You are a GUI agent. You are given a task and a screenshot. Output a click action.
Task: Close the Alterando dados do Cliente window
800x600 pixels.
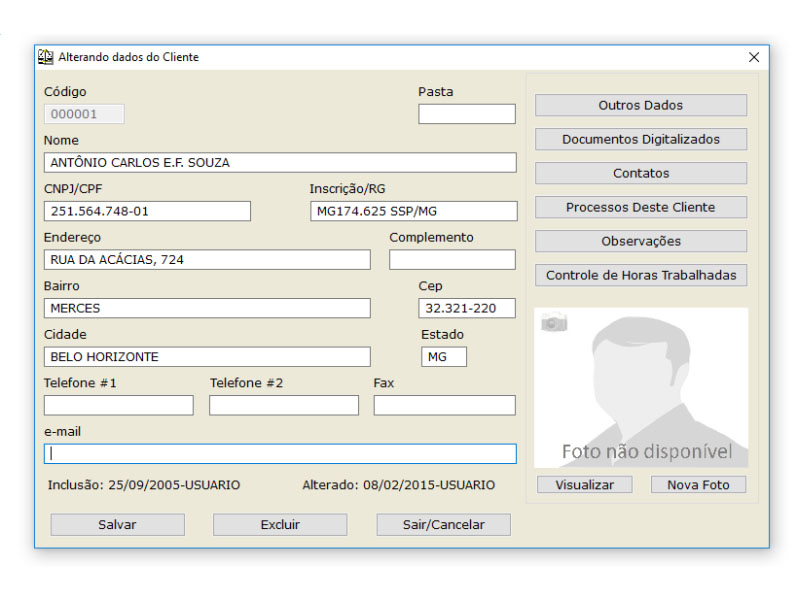tap(754, 58)
